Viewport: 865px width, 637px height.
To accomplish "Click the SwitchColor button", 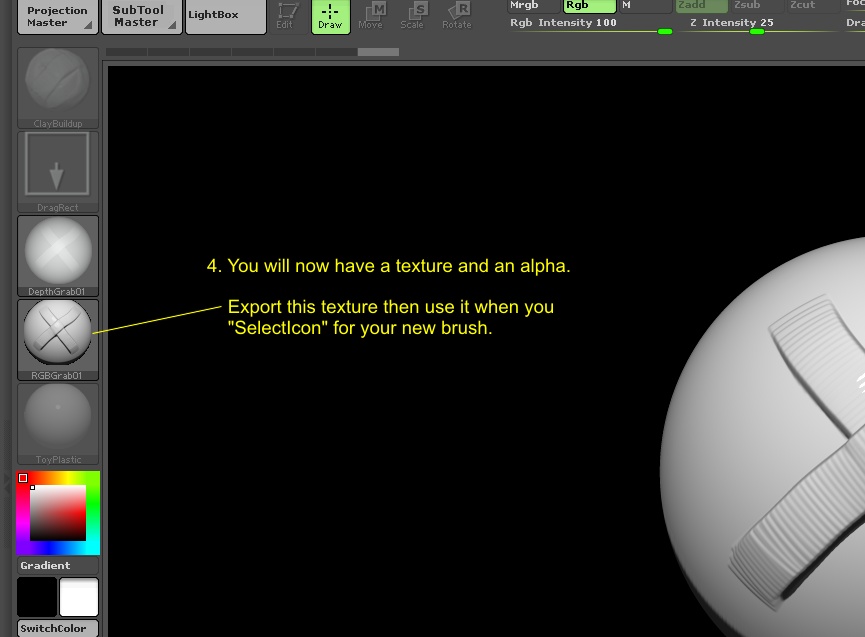I will [58, 628].
